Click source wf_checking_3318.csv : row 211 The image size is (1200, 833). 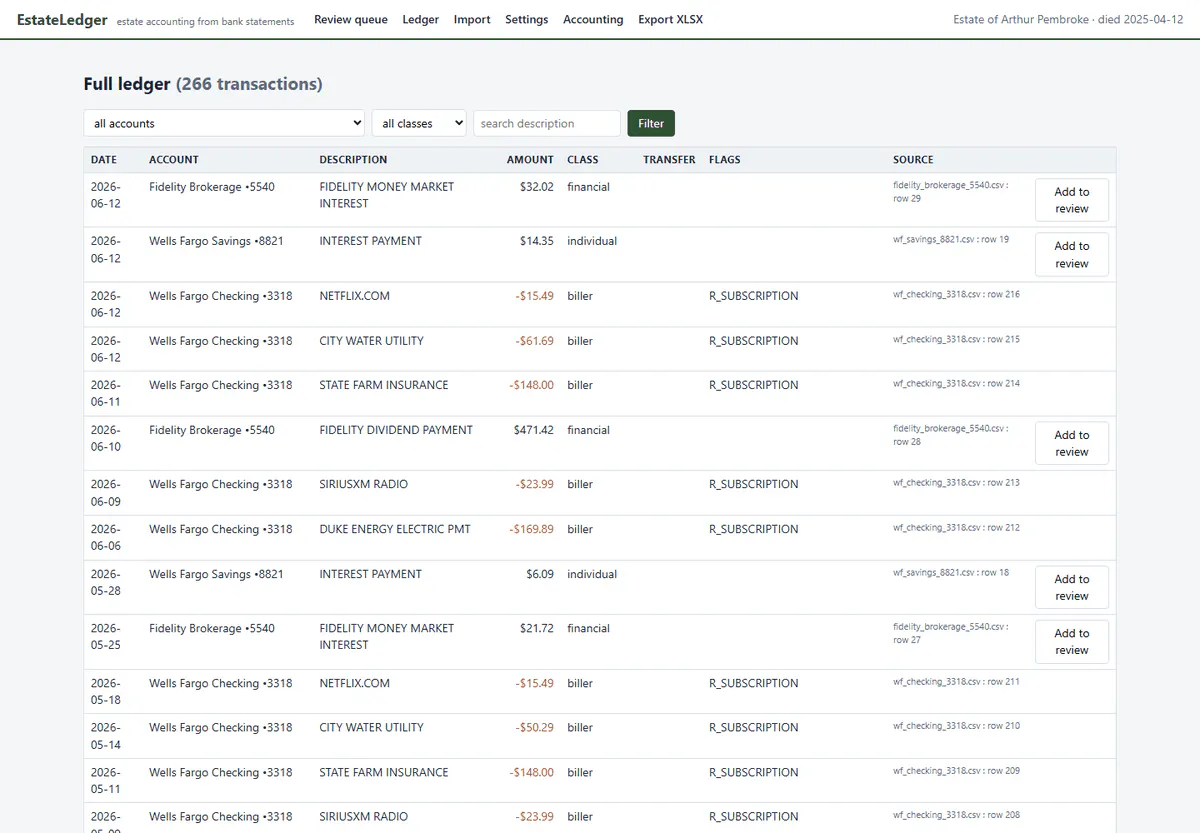(x=956, y=682)
